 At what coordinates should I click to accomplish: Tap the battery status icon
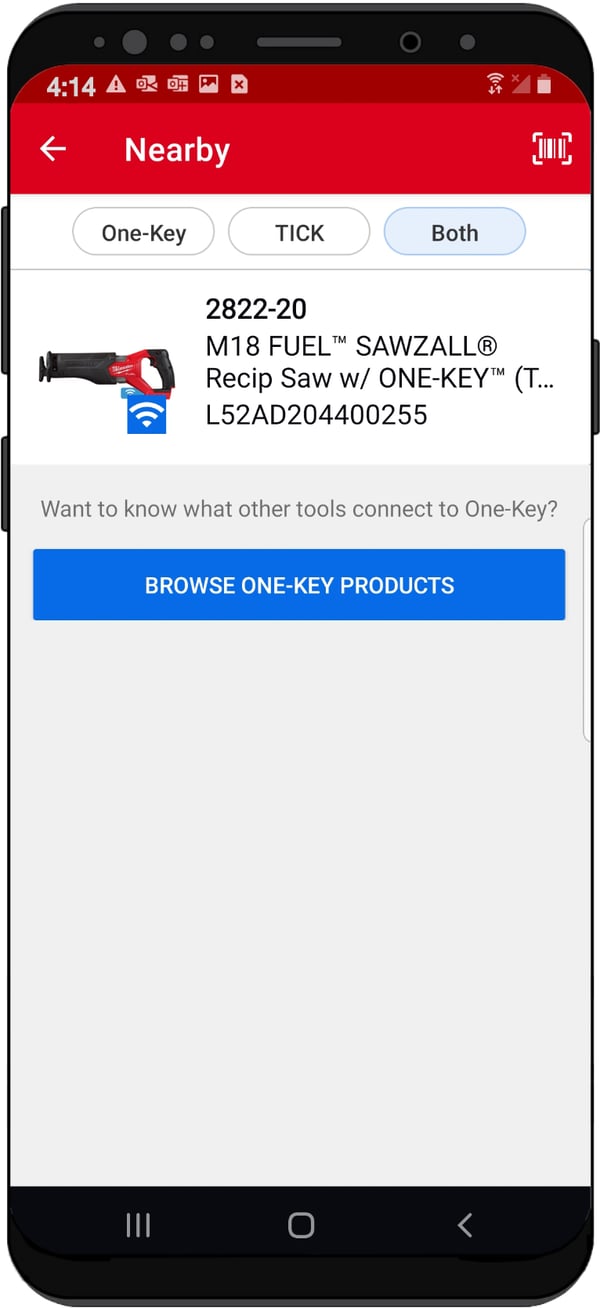(x=543, y=84)
